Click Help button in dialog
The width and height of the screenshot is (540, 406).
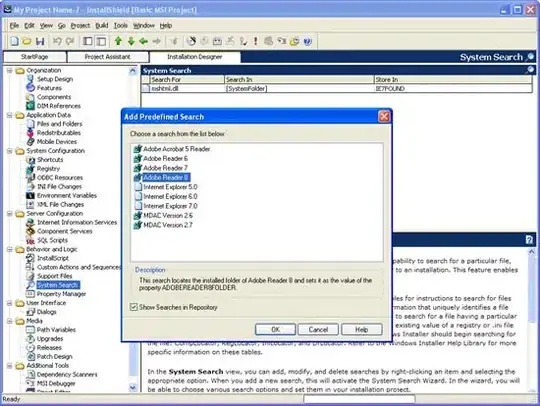pyautogui.click(x=362, y=330)
